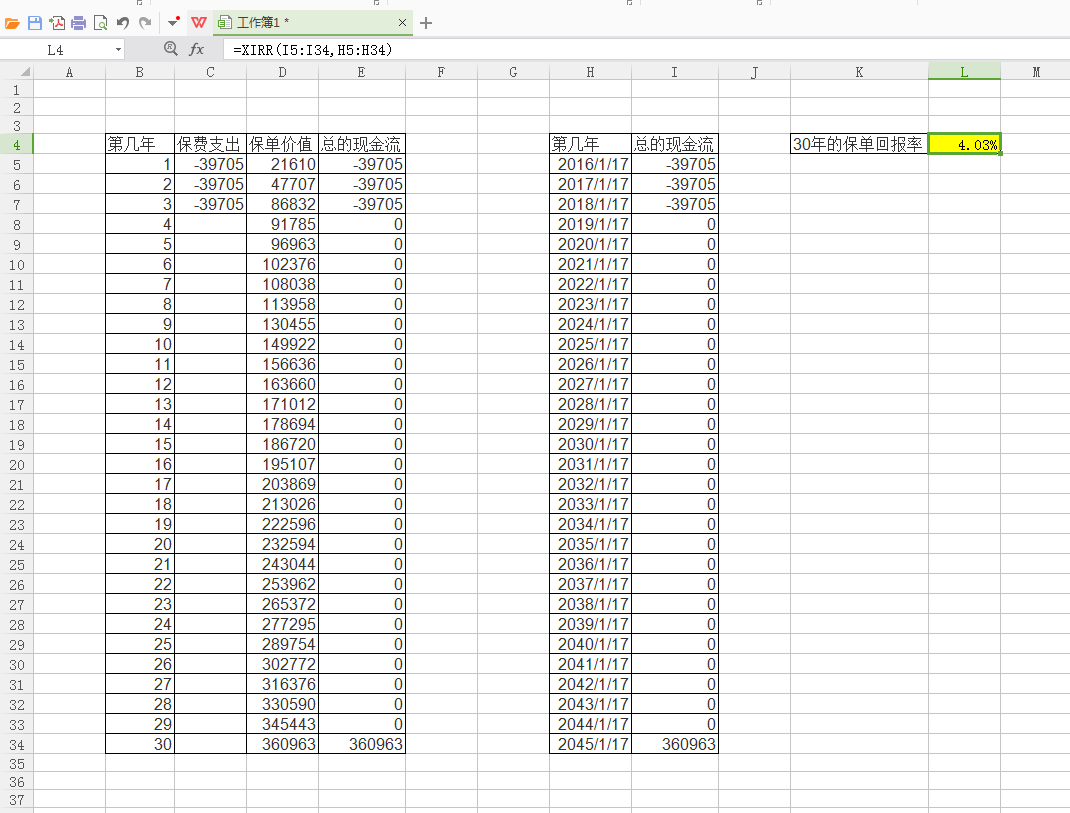Select column A header
The width and height of the screenshot is (1070, 813).
tap(69, 72)
